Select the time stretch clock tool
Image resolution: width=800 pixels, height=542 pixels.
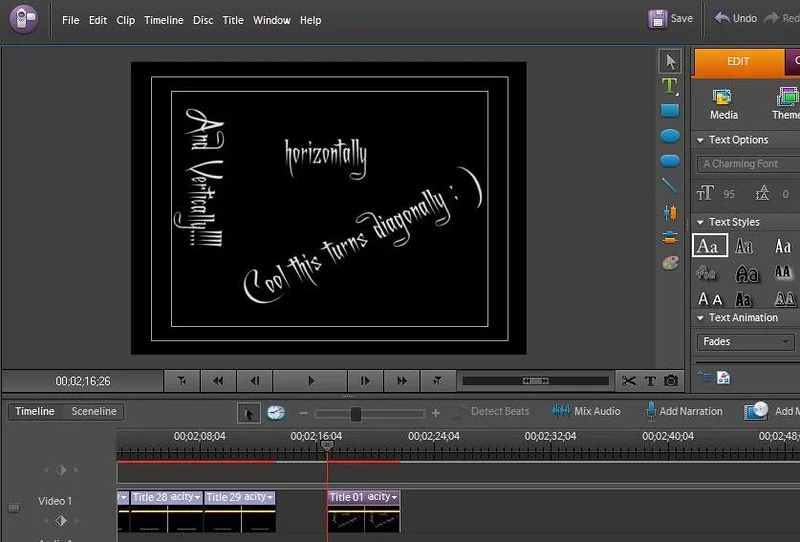coord(276,412)
